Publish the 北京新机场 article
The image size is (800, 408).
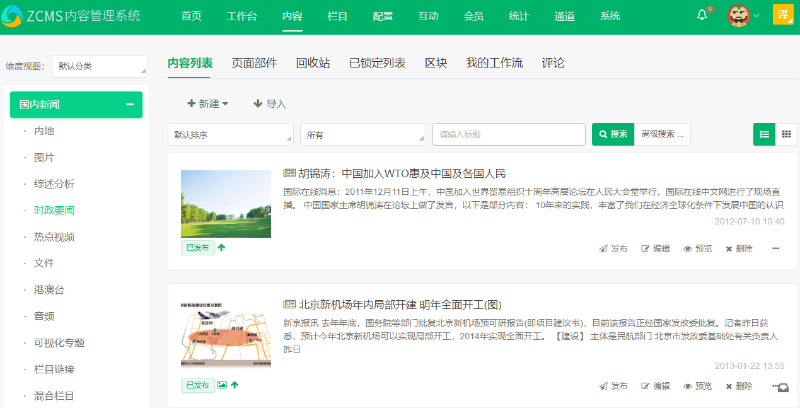613,386
